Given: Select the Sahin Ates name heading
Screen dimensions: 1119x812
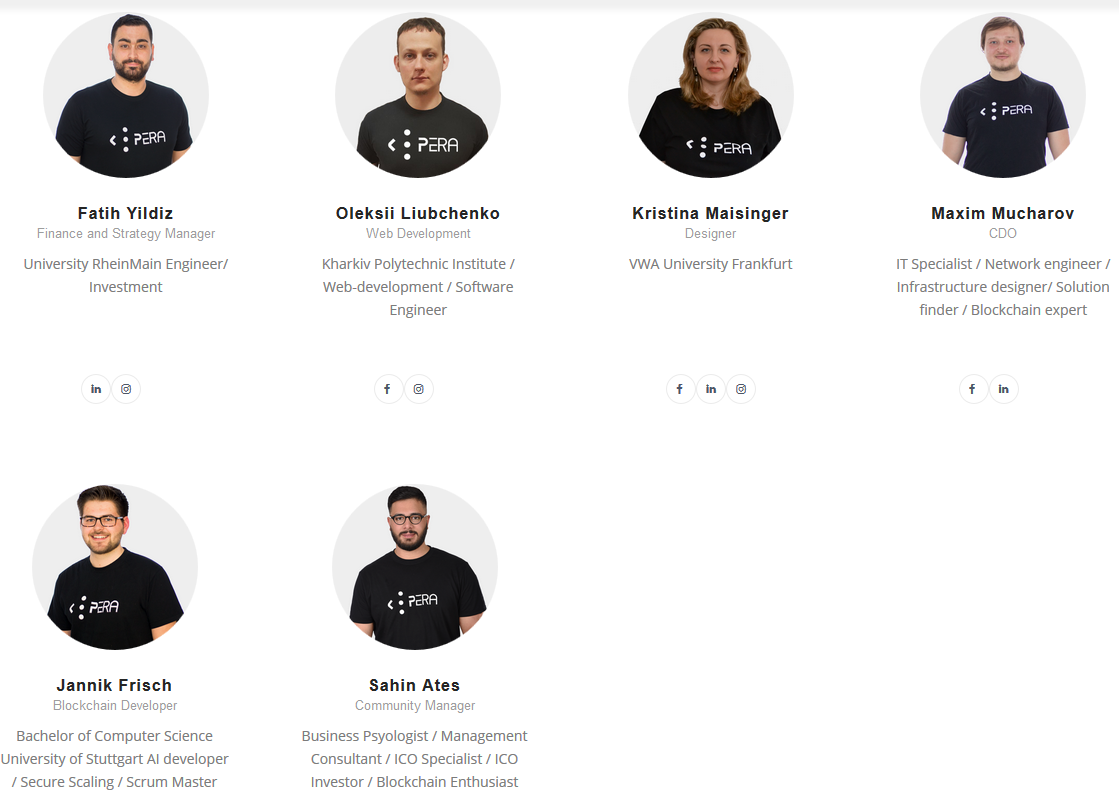Looking at the screenshot, I should point(415,686).
